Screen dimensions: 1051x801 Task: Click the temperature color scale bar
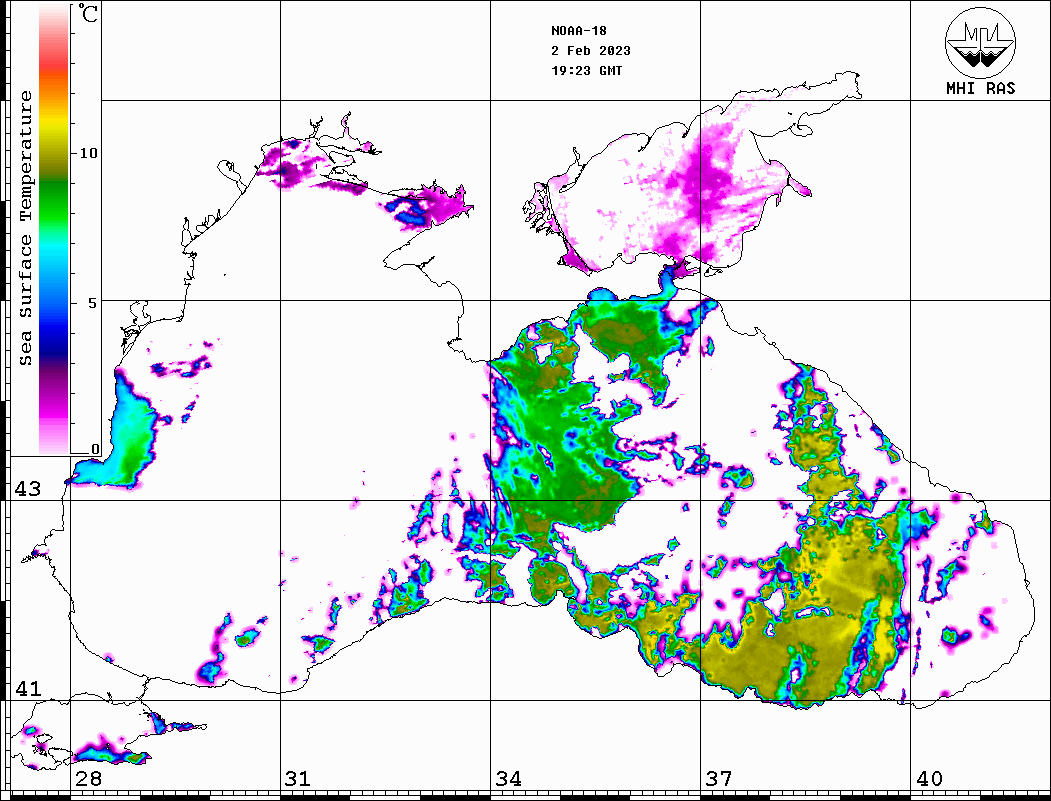tap(54, 229)
